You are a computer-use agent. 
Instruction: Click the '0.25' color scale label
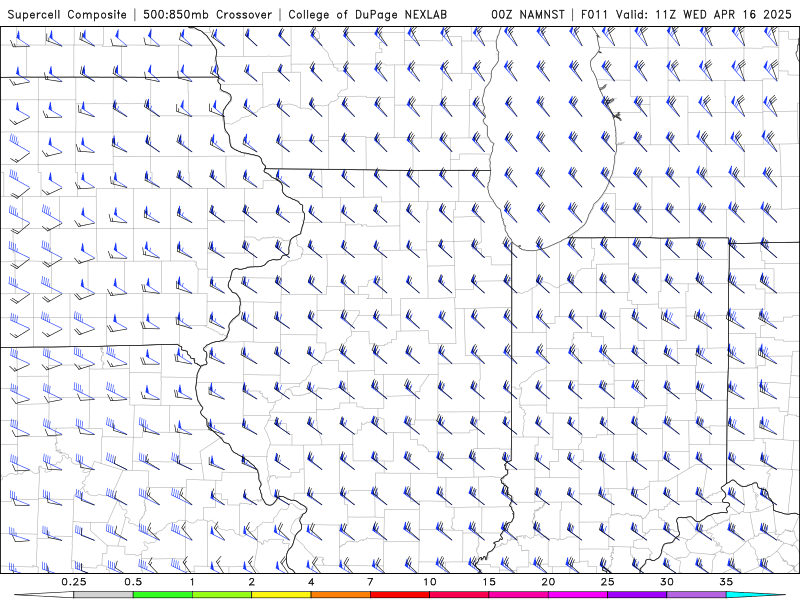point(74,582)
